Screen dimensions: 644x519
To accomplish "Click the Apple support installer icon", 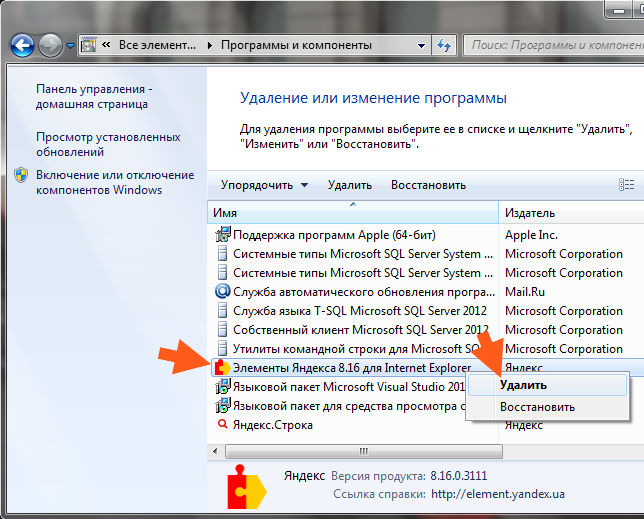I will click(x=223, y=234).
